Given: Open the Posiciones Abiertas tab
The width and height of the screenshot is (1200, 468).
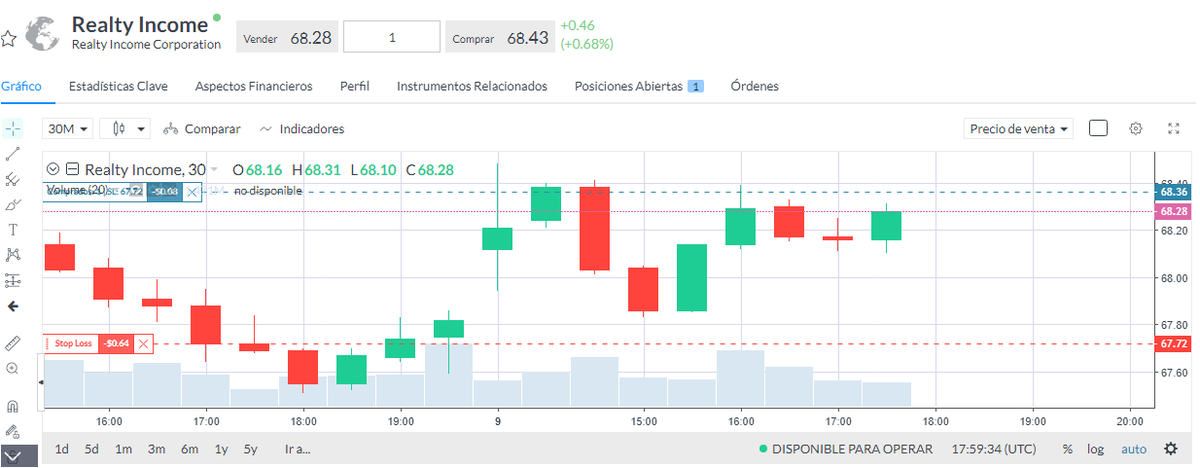Looking at the screenshot, I should [639, 86].
